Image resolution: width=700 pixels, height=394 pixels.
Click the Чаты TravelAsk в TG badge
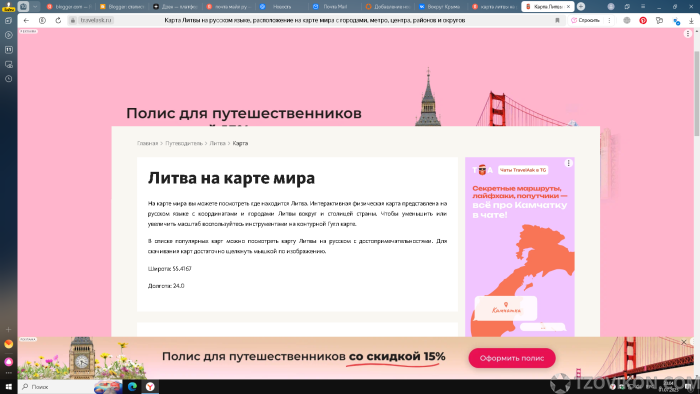523,170
